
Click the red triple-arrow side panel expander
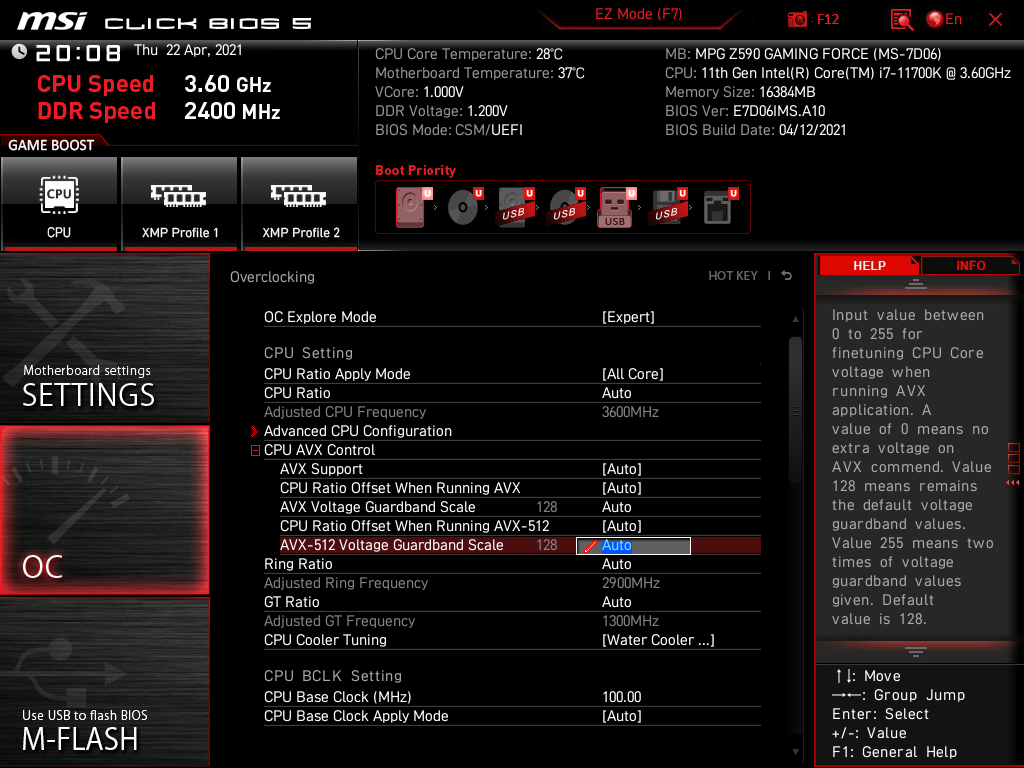[x=1013, y=483]
